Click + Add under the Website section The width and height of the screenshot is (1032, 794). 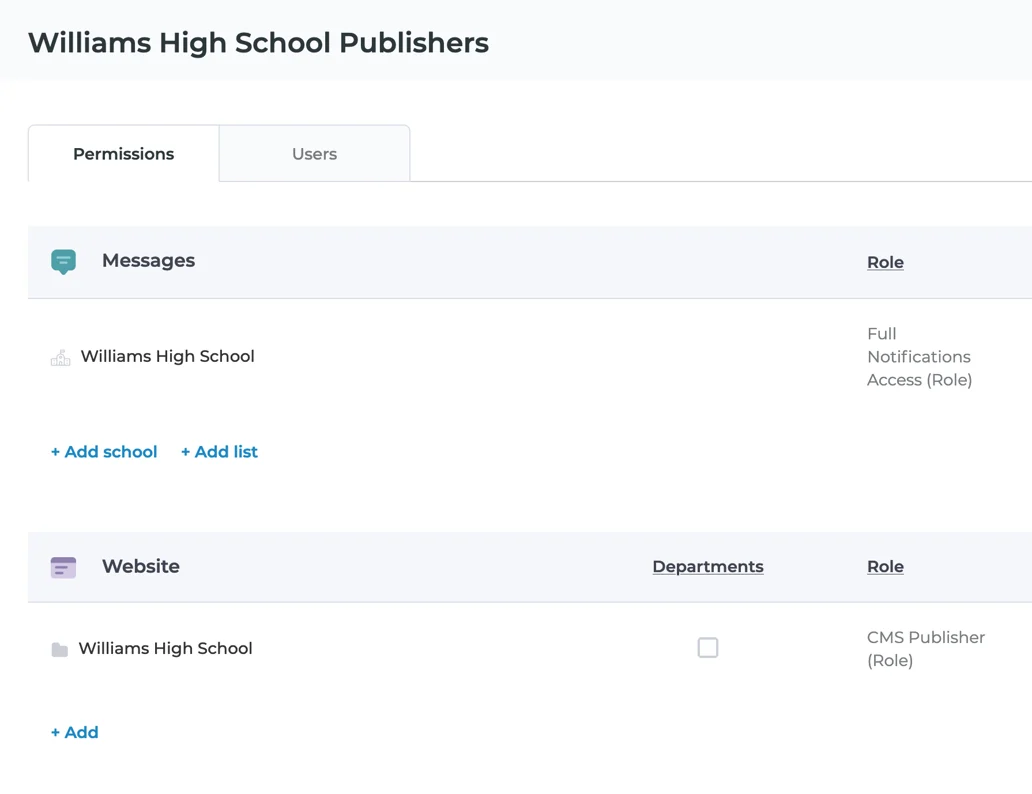click(75, 733)
